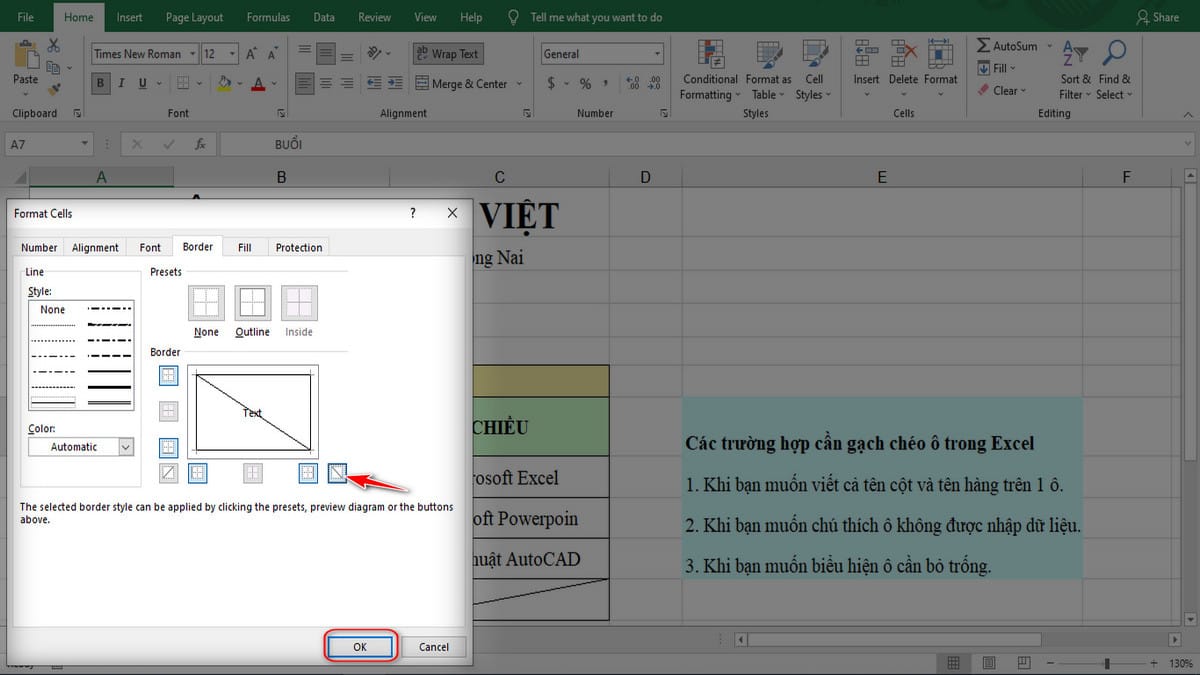Toggle bold formatting
Screen dimensions: 1200x675
100,84
